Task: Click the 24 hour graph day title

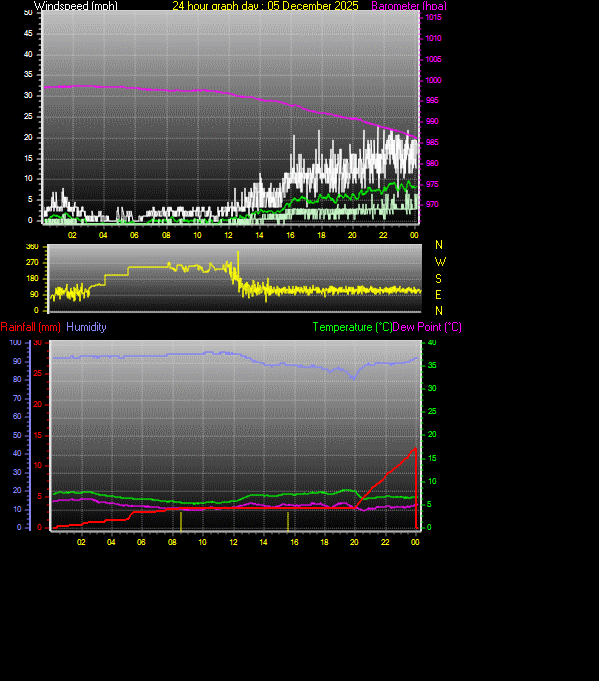Action: (x=265, y=6)
